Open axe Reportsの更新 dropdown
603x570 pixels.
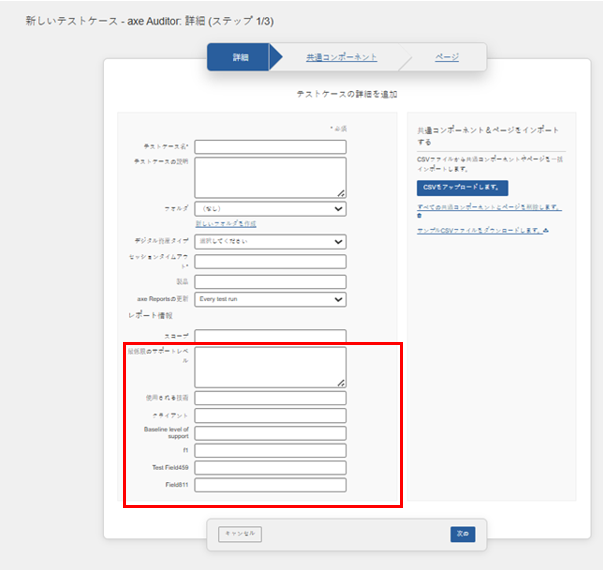pos(270,299)
